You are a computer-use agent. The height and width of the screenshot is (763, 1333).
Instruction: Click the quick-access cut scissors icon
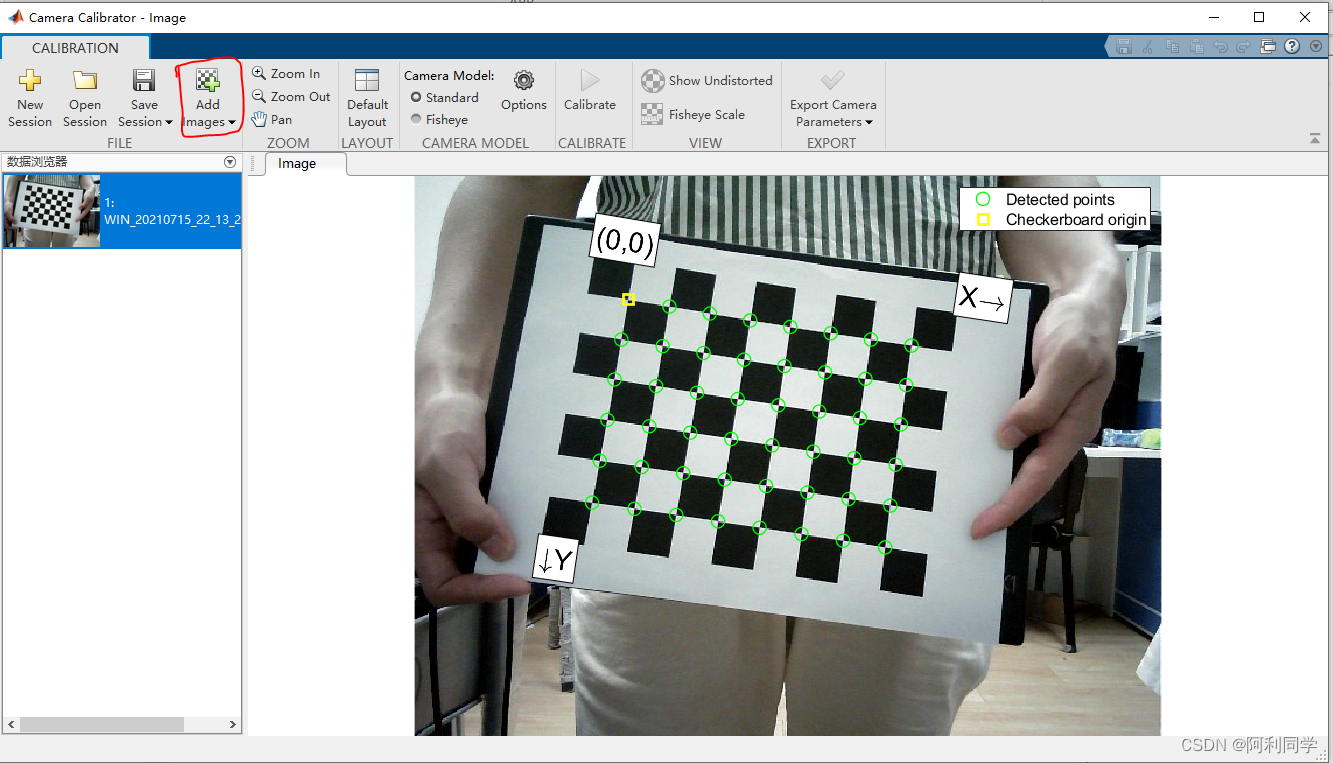[x=1148, y=46]
